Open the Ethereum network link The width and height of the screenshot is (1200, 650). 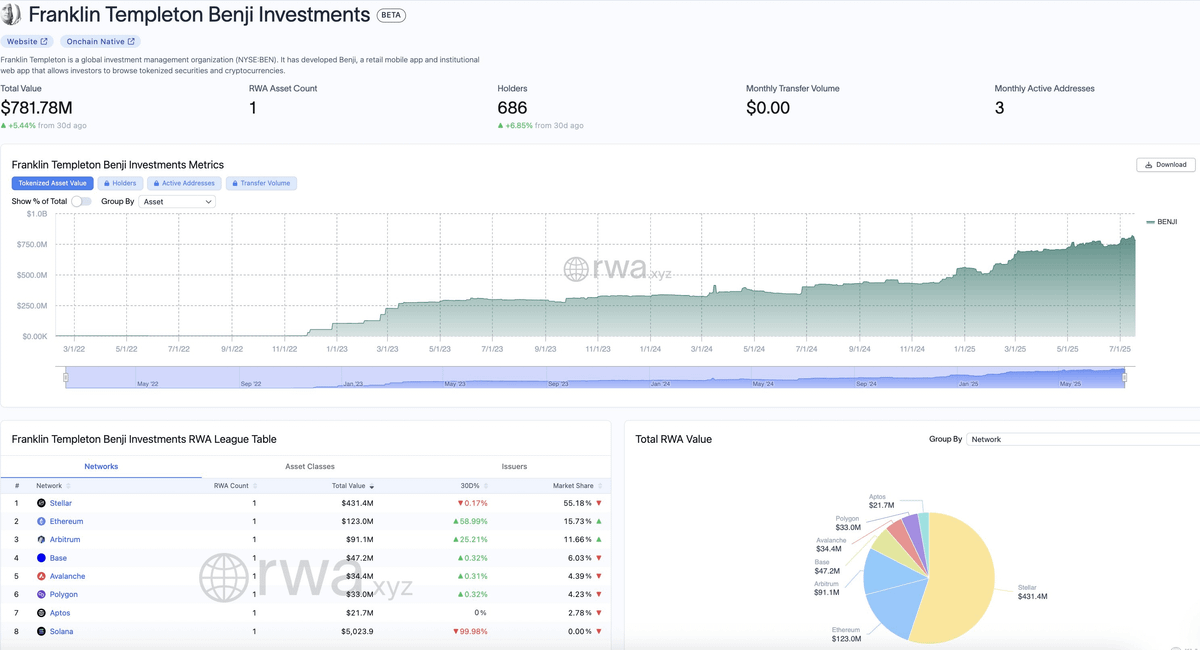tap(67, 522)
